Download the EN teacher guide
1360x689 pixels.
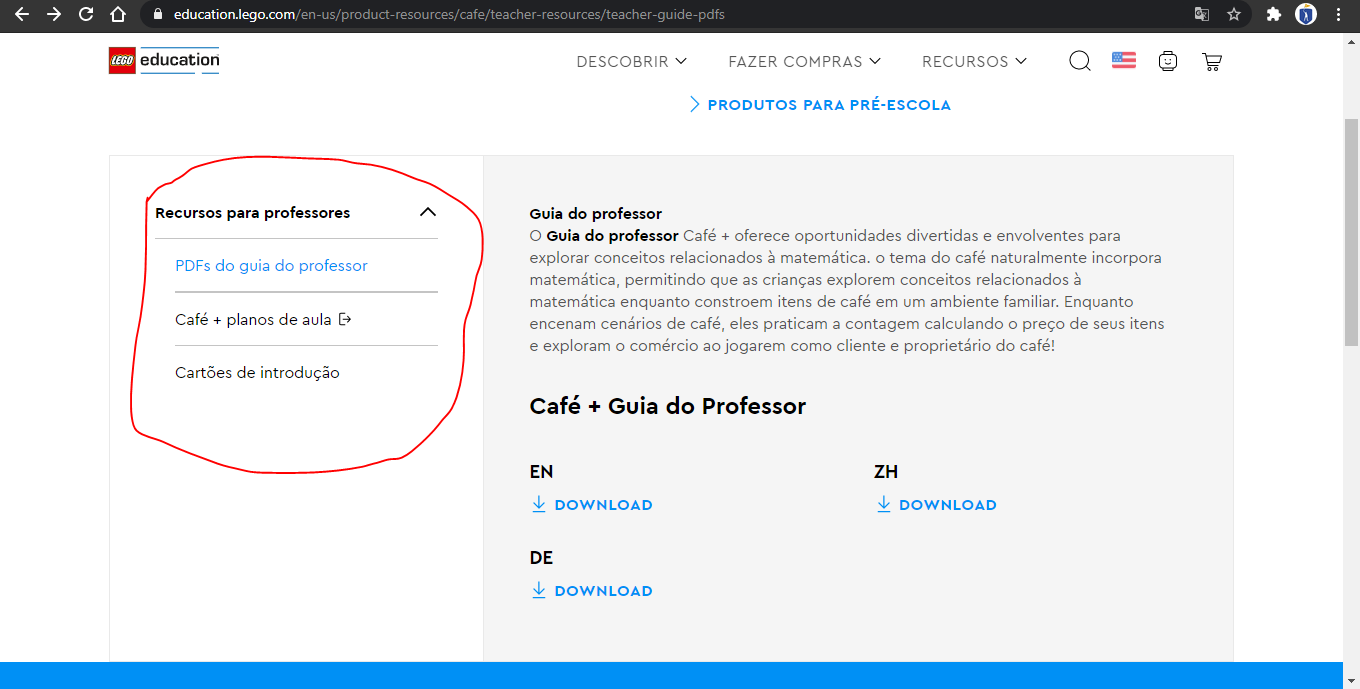tap(592, 505)
